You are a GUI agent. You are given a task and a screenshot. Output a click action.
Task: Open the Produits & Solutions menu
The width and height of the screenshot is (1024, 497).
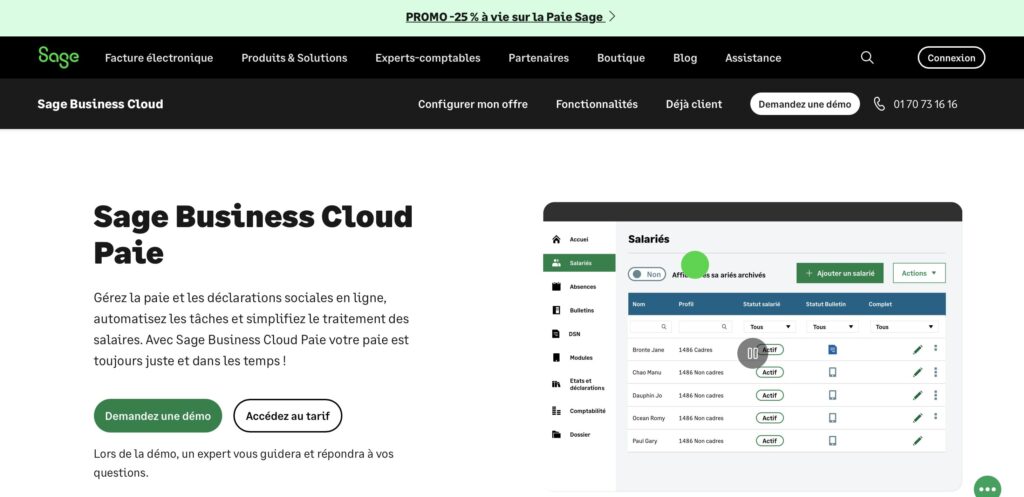294,57
